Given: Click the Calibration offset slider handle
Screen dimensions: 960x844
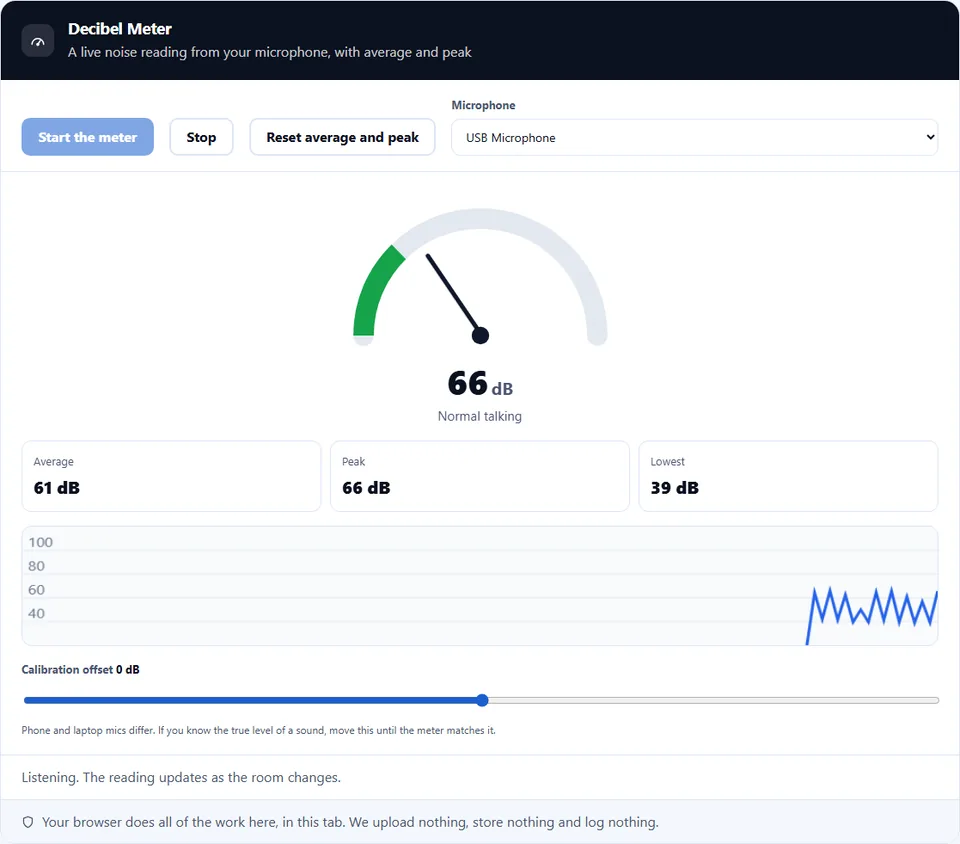Looking at the screenshot, I should pyautogui.click(x=482, y=700).
